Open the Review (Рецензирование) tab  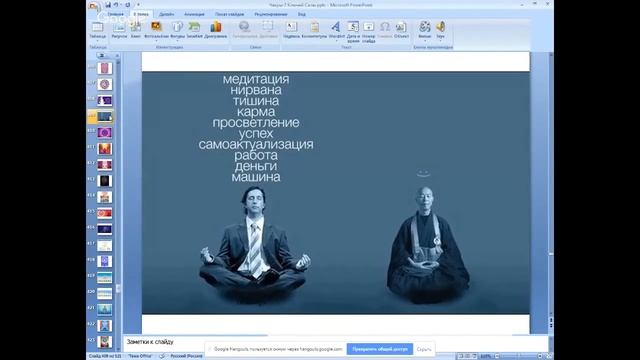[x=271, y=14]
